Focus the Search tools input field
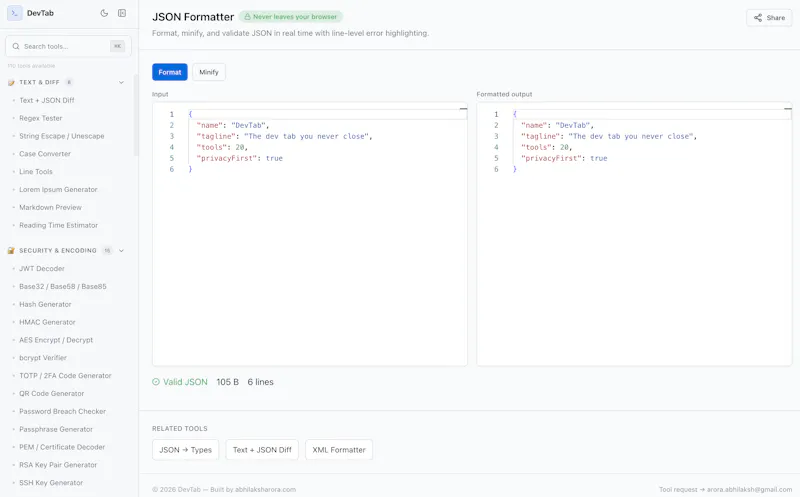Image resolution: width=800 pixels, height=497 pixels. click(x=68, y=46)
